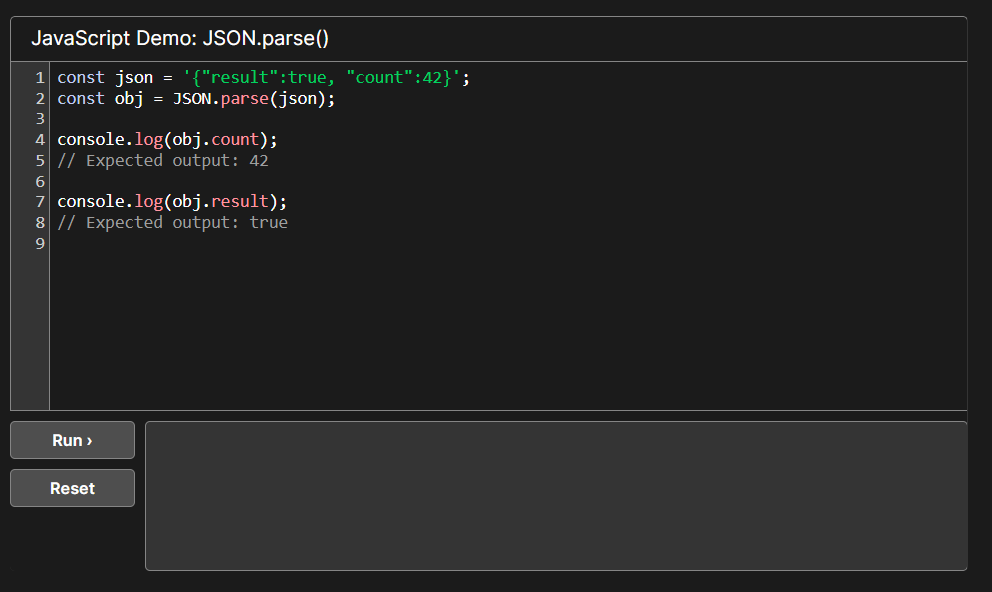Click the comment 'Expected output: true'
Screen dimensions: 992x592
coord(173,223)
